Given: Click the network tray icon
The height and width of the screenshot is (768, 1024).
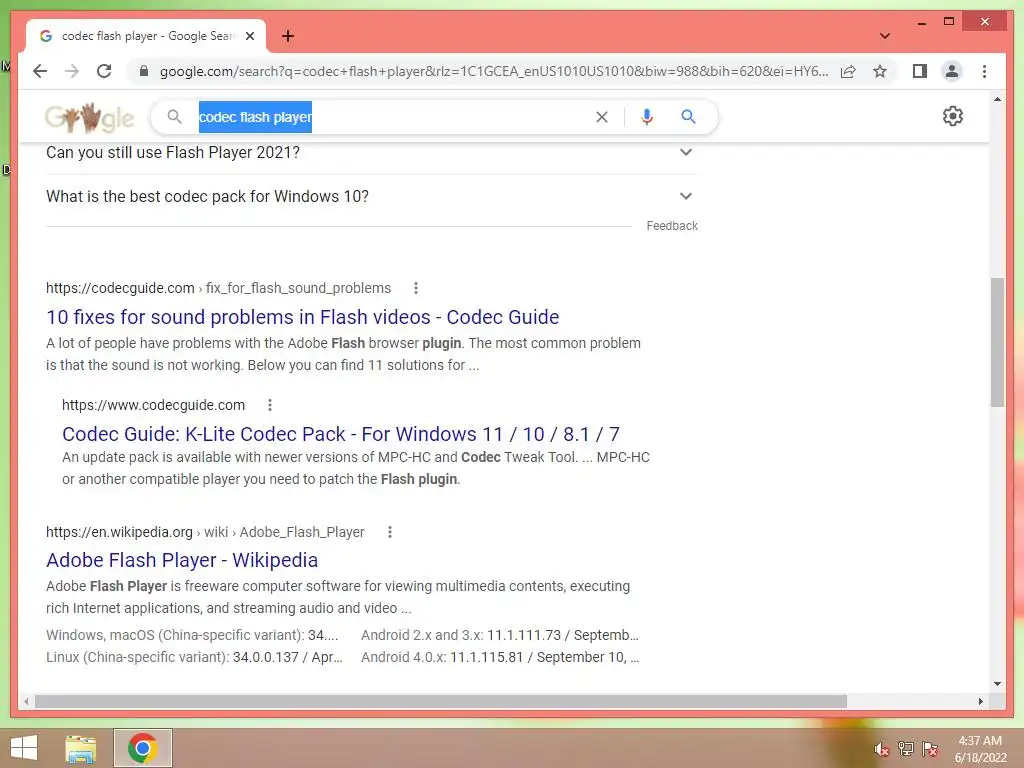Looking at the screenshot, I should tap(906, 749).
